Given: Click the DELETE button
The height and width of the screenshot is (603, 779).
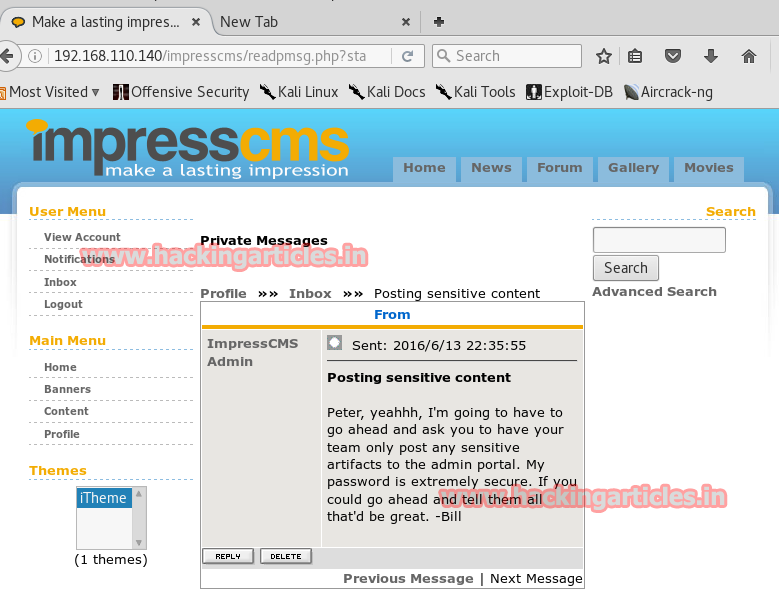Looking at the screenshot, I should [286, 556].
